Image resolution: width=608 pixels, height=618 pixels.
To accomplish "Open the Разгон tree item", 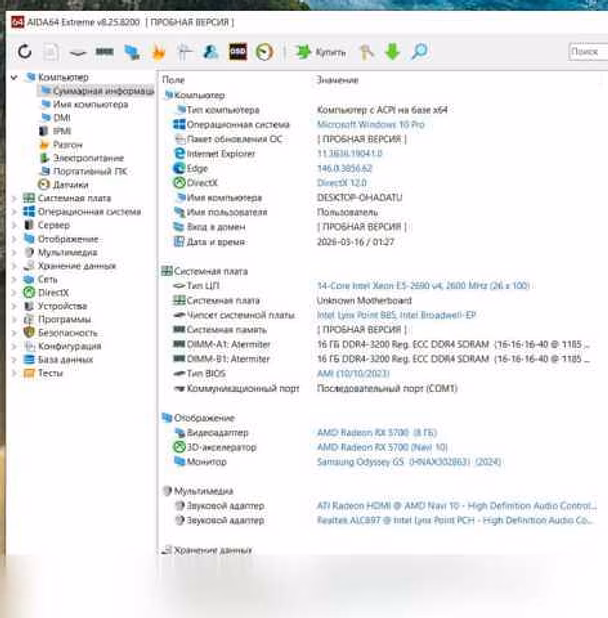I will [x=61, y=145].
